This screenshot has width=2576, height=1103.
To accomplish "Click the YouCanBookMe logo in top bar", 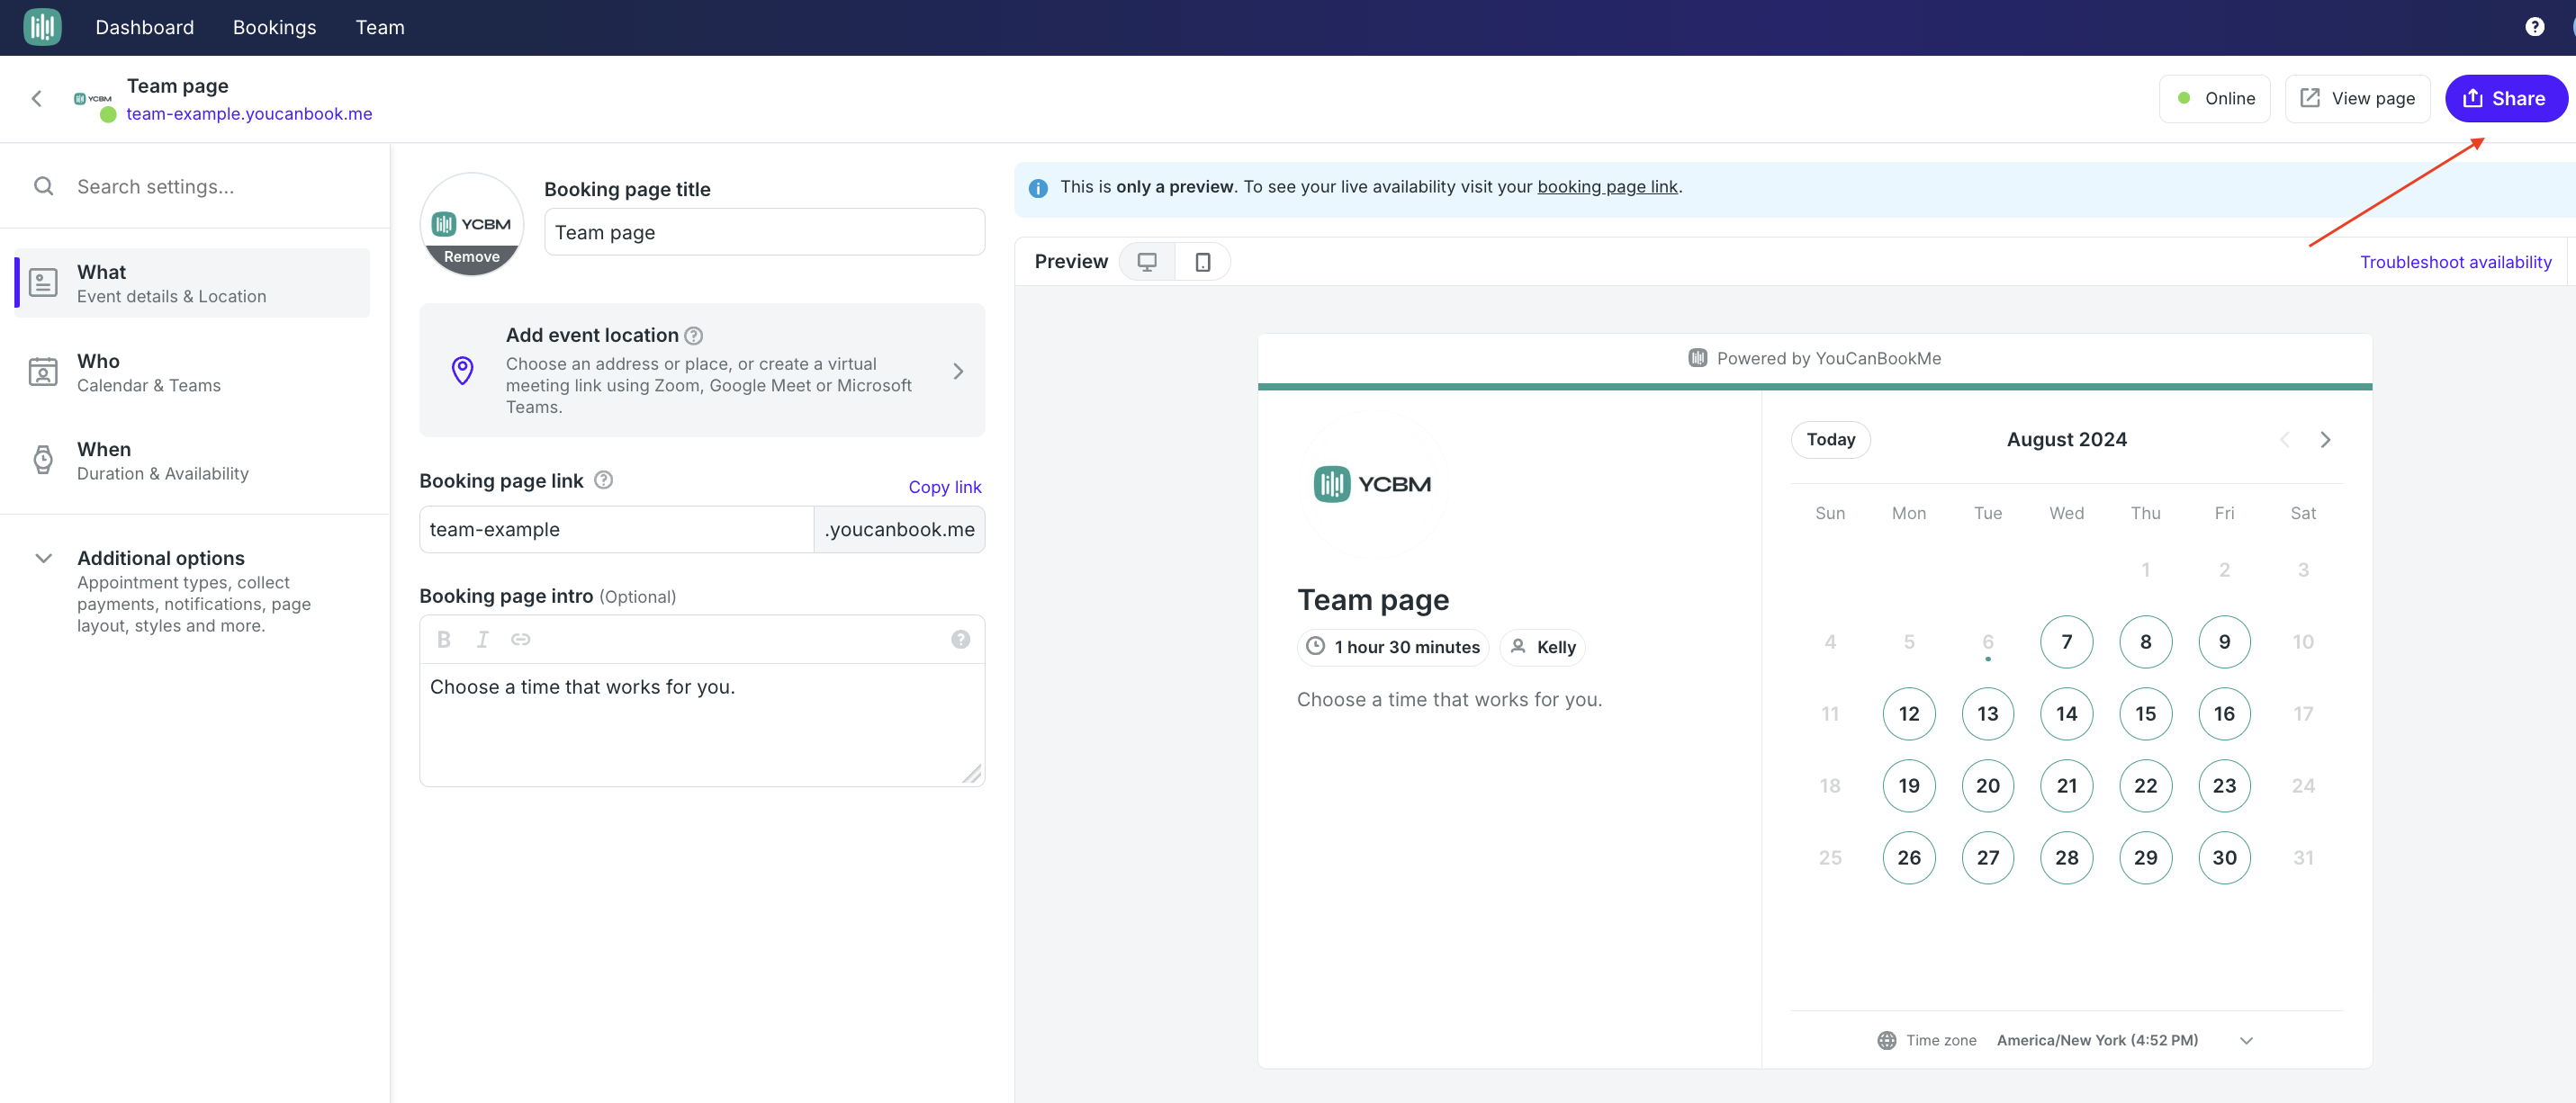I will pyautogui.click(x=42, y=27).
